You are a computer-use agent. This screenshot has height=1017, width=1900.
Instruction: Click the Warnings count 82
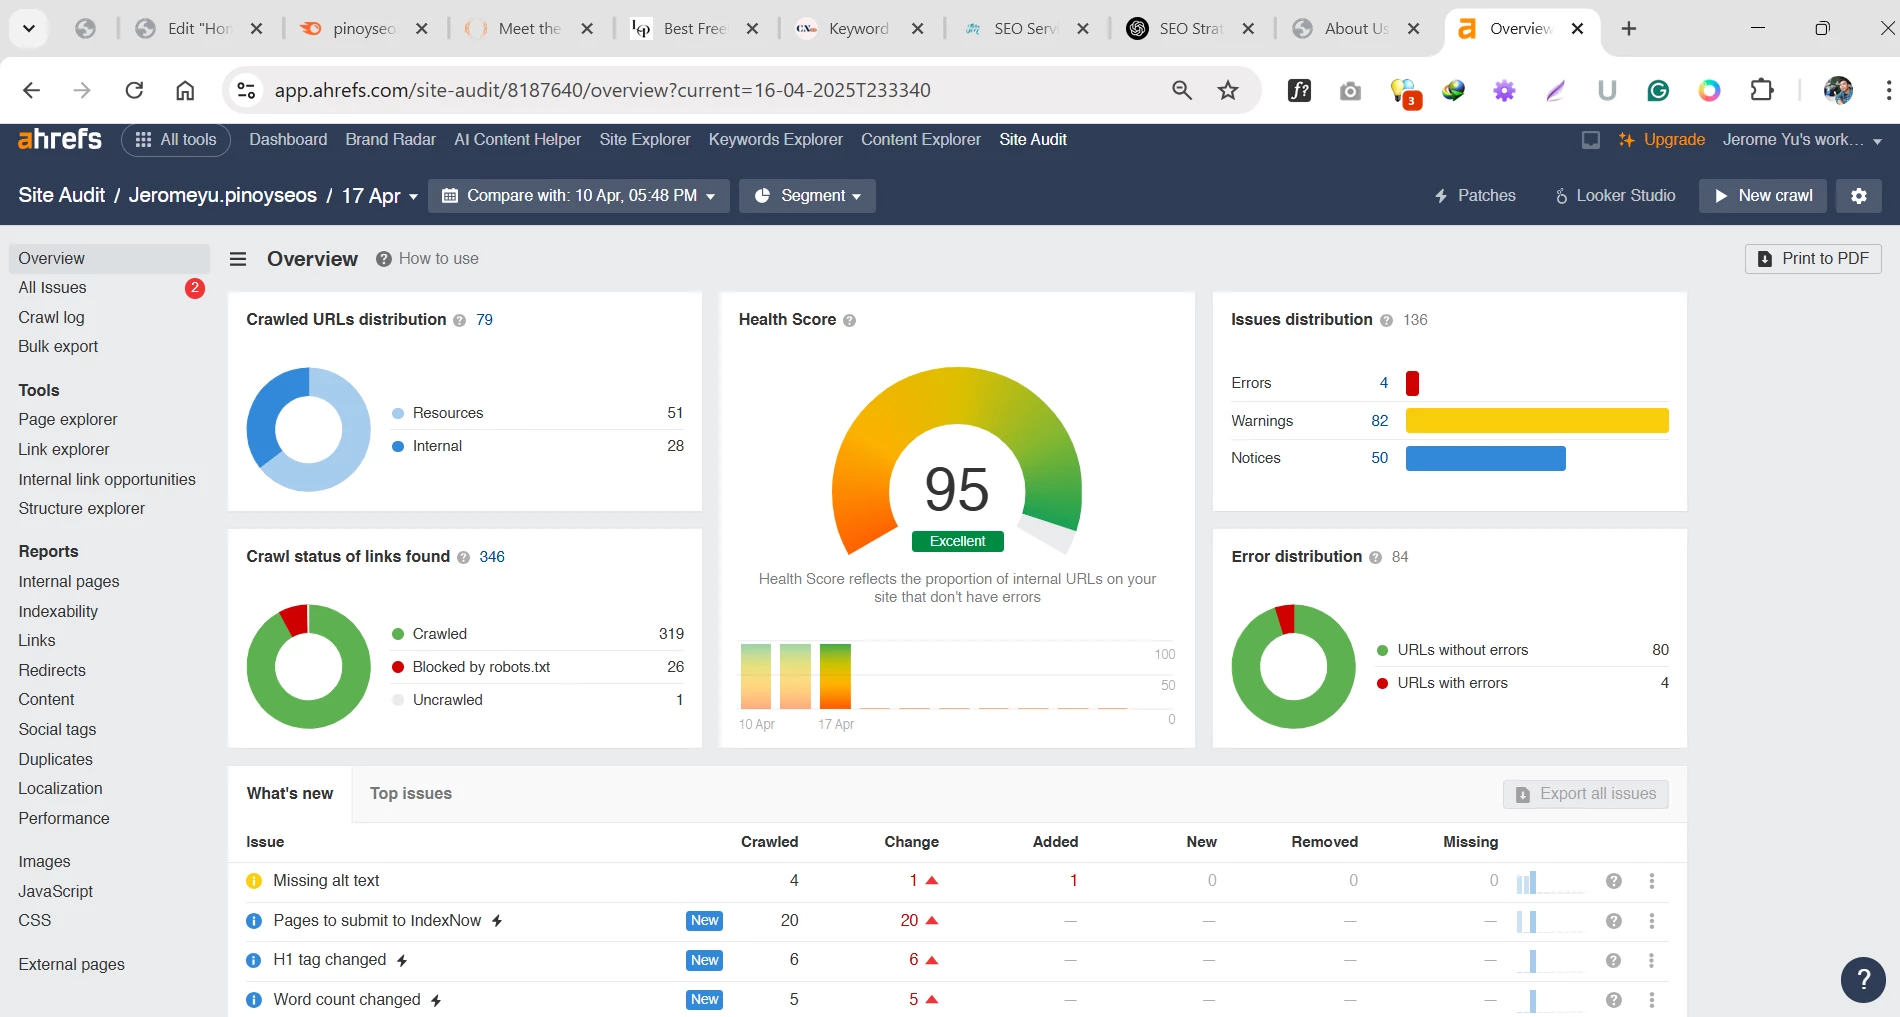(1379, 421)
